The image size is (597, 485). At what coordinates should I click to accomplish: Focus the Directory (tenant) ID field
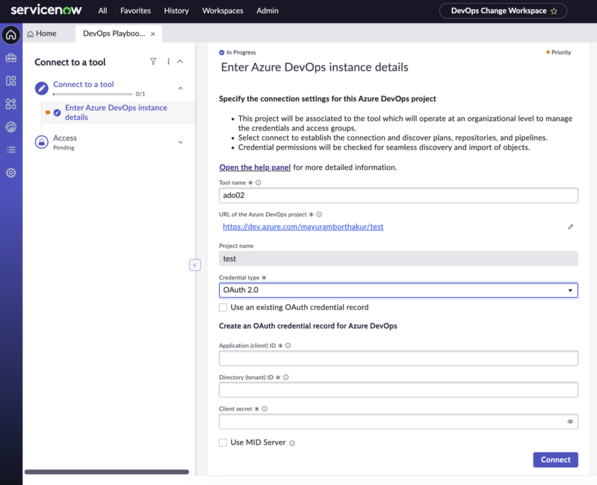[x=398, y=390]
